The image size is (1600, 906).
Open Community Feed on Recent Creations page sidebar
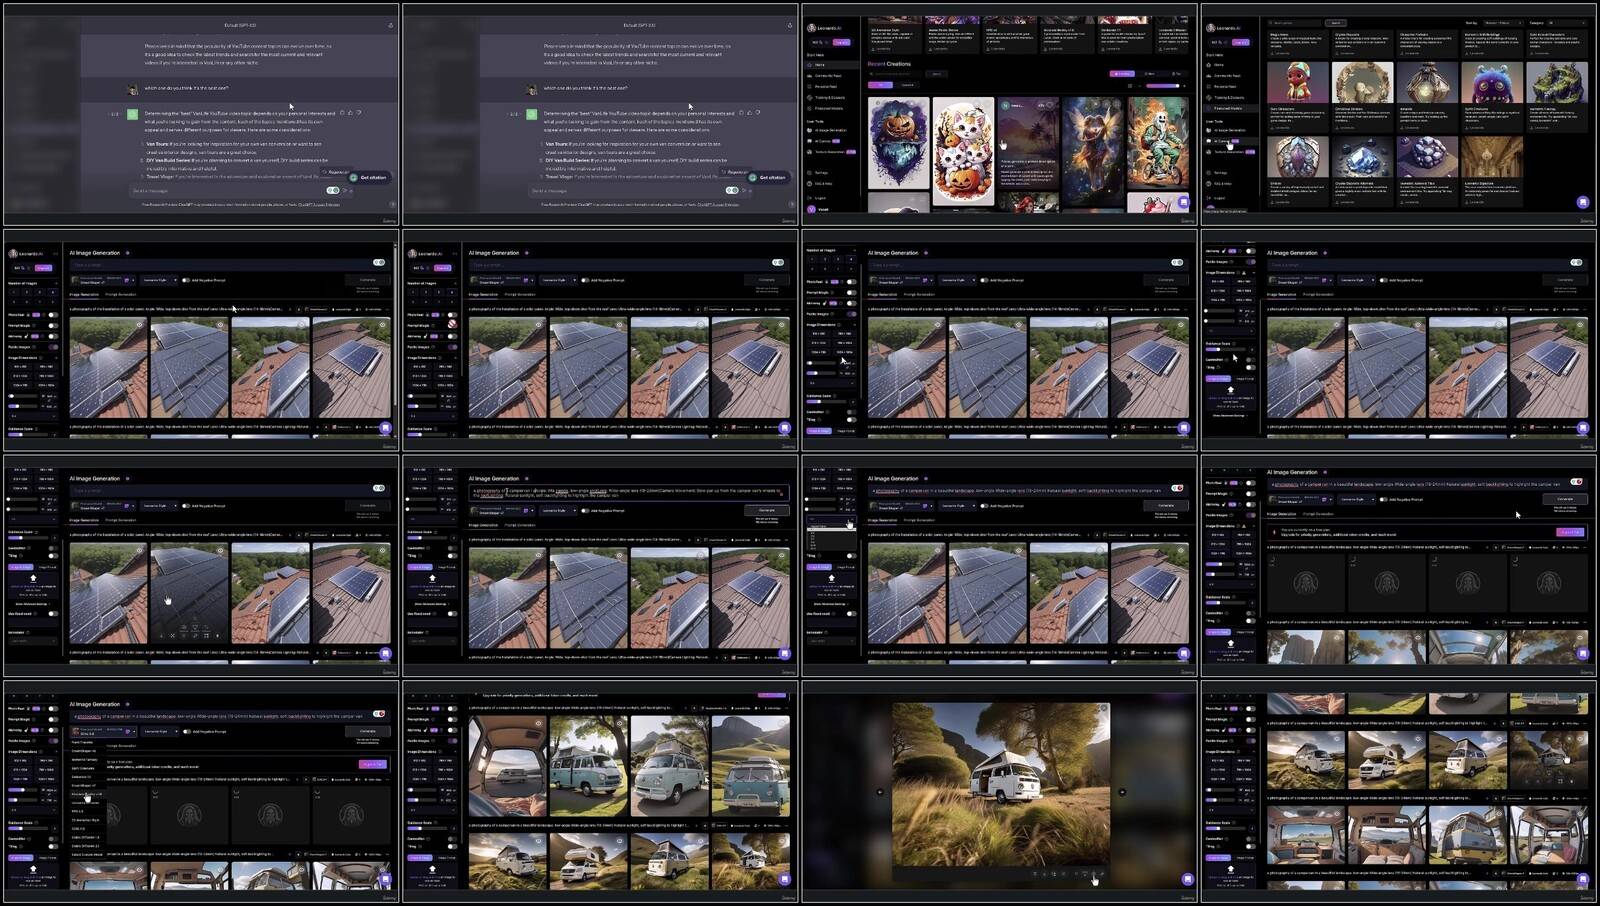(827, 76)
